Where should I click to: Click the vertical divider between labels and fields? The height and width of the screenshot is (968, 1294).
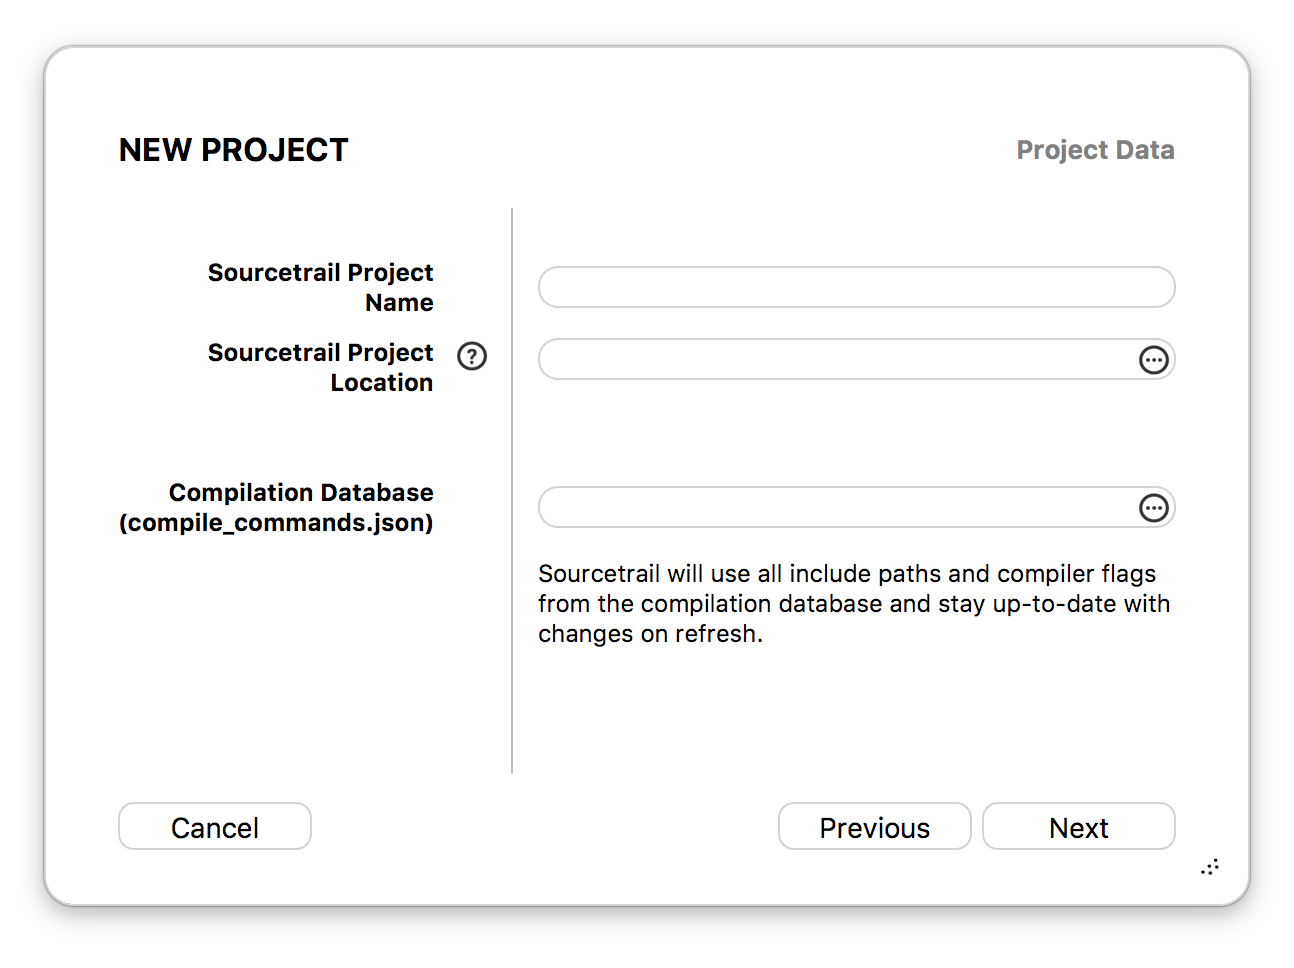coord(512,490)
